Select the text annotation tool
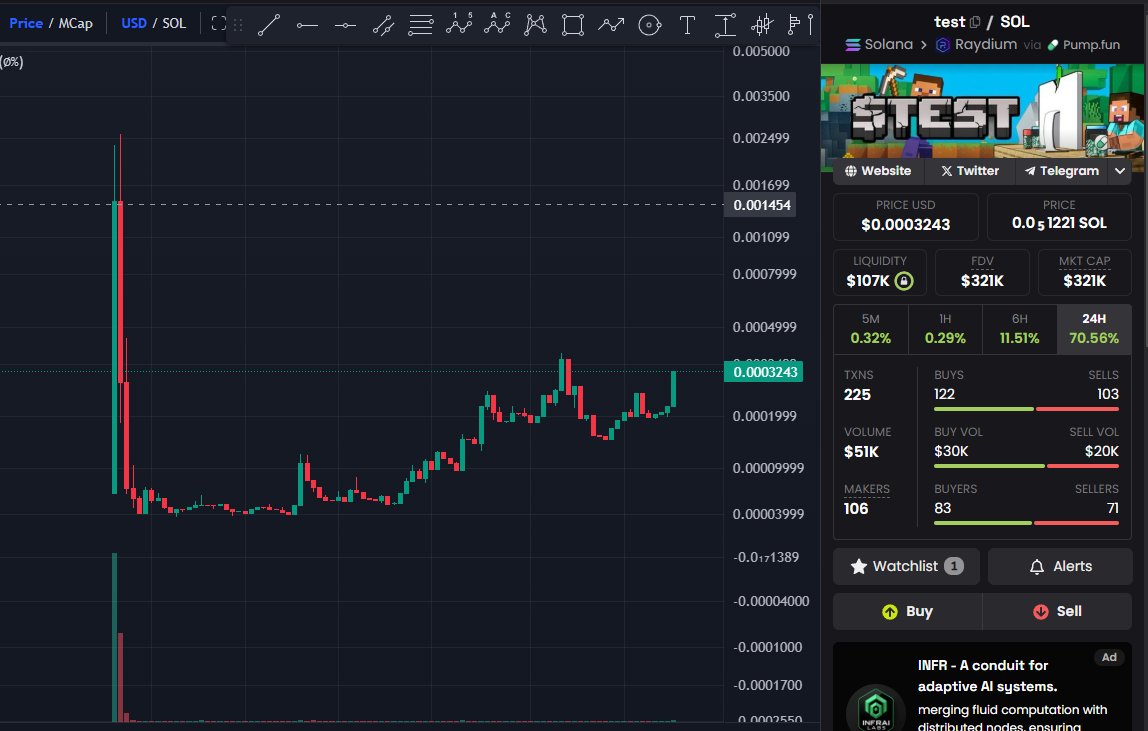This screenshot has height=731, width=1148. point(687,25)
